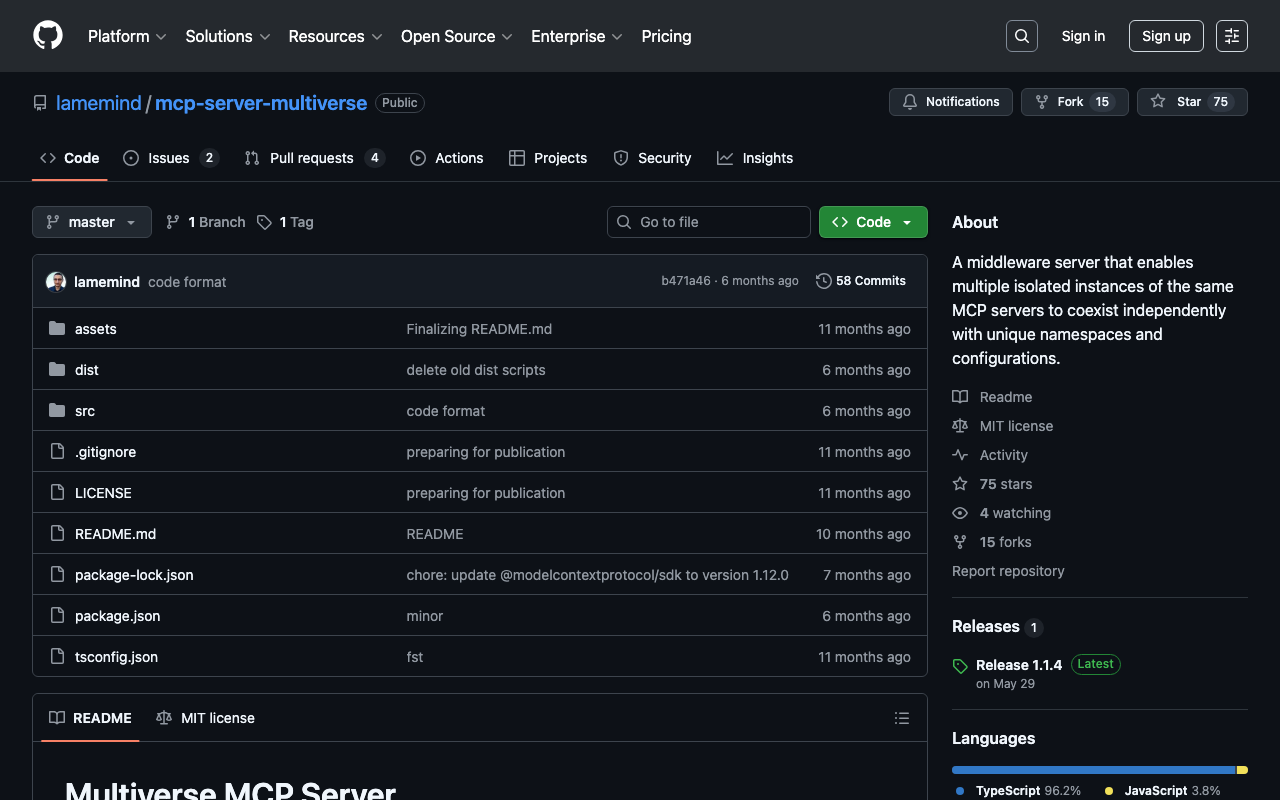Open the master branch dropdown

(92, 222)
